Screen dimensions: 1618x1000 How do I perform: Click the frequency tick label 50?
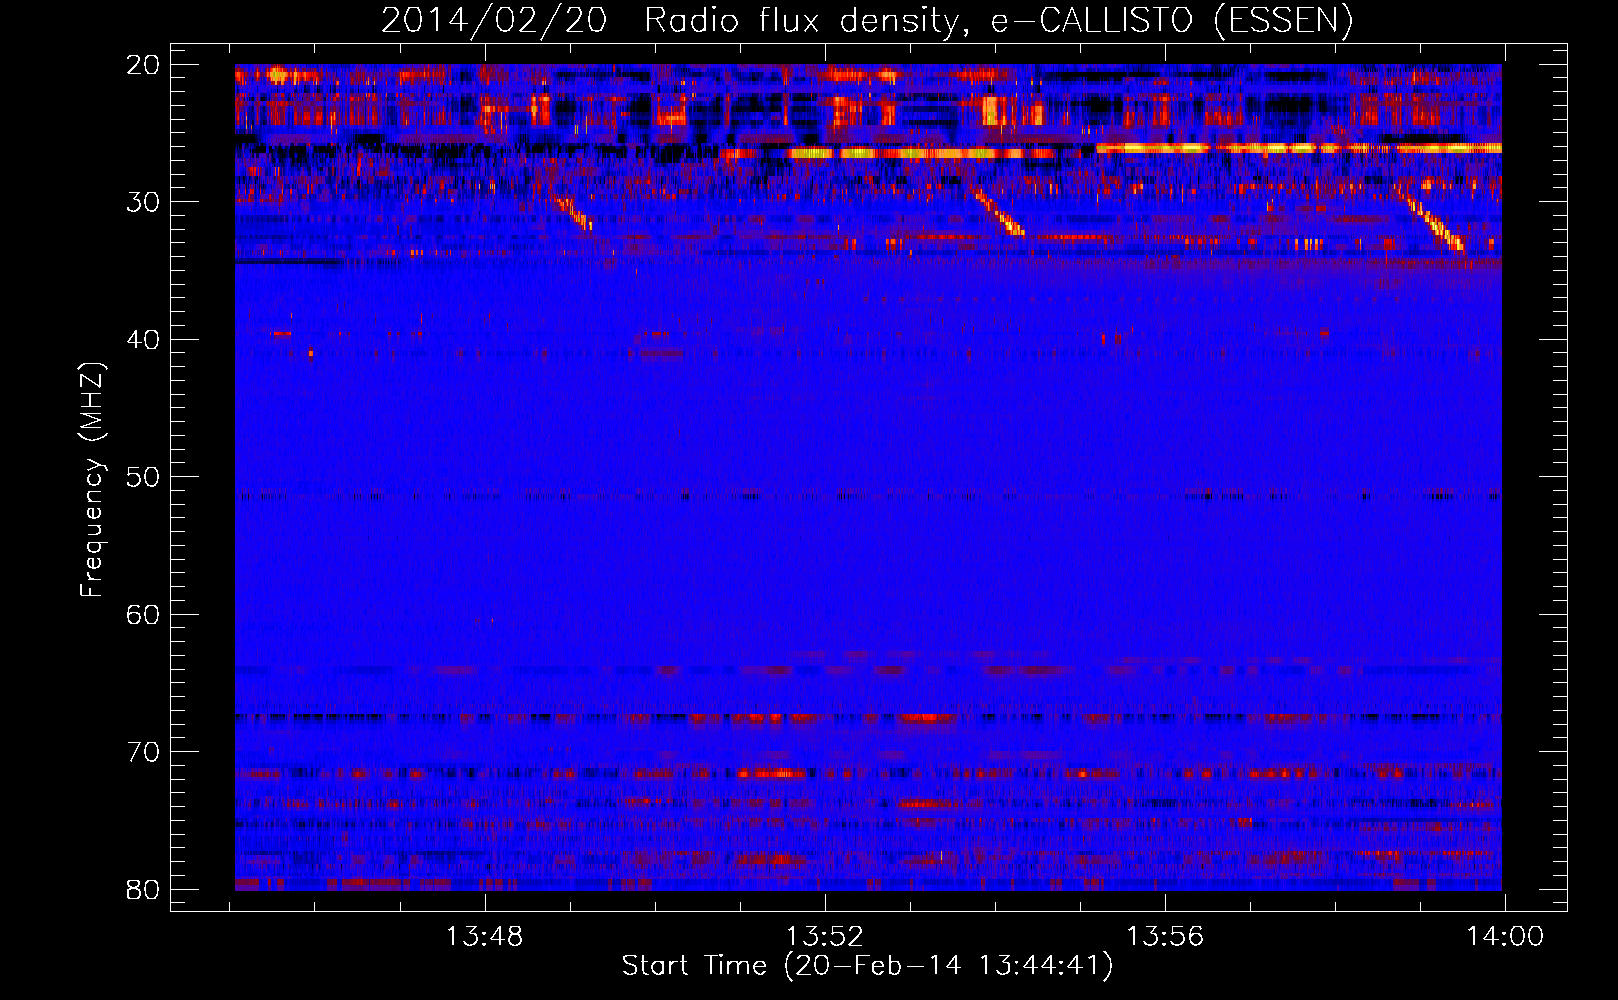(x=143, y=477)
